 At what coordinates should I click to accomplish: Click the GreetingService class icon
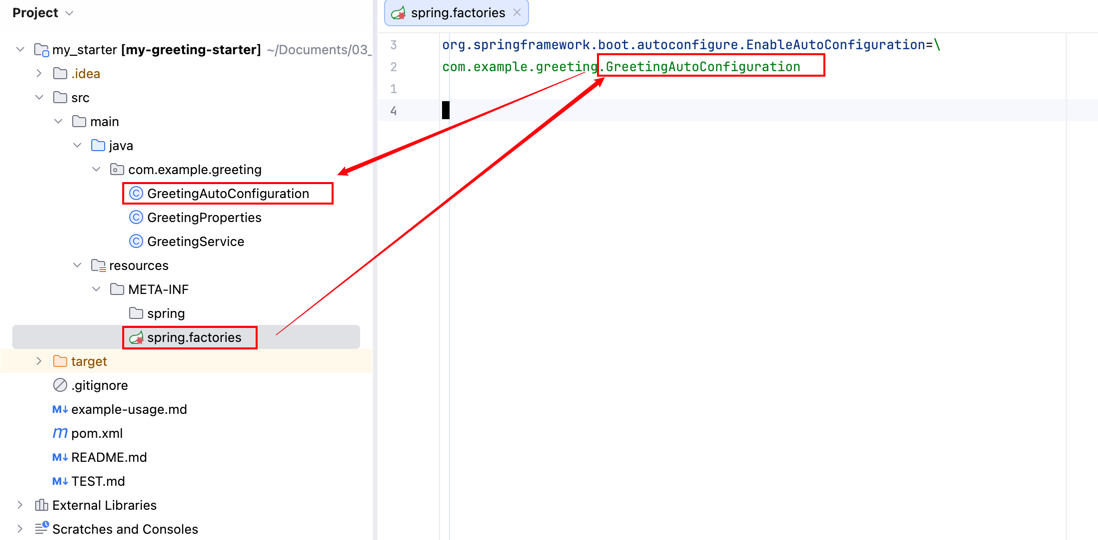[x=136, y=242]
